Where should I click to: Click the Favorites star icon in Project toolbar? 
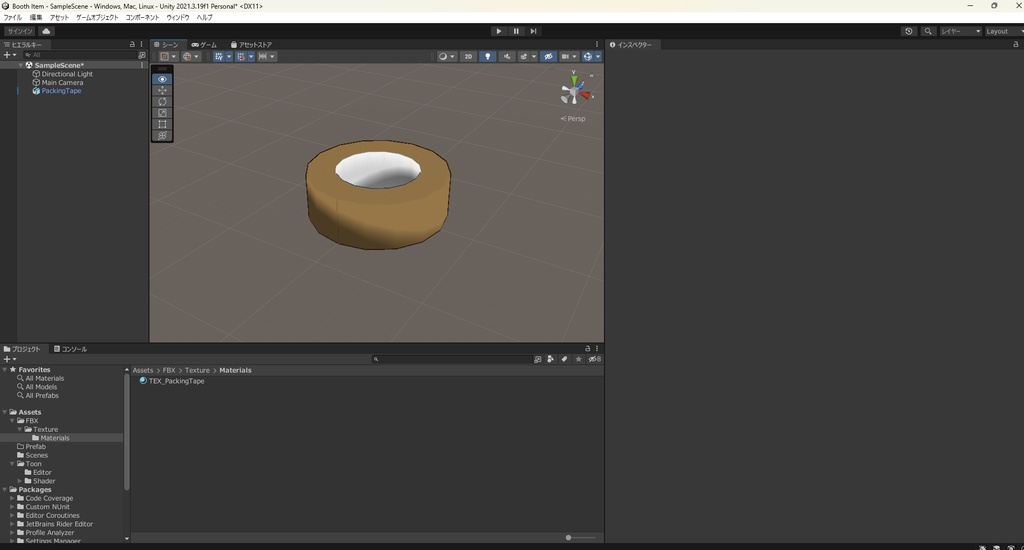coord(578,359)
